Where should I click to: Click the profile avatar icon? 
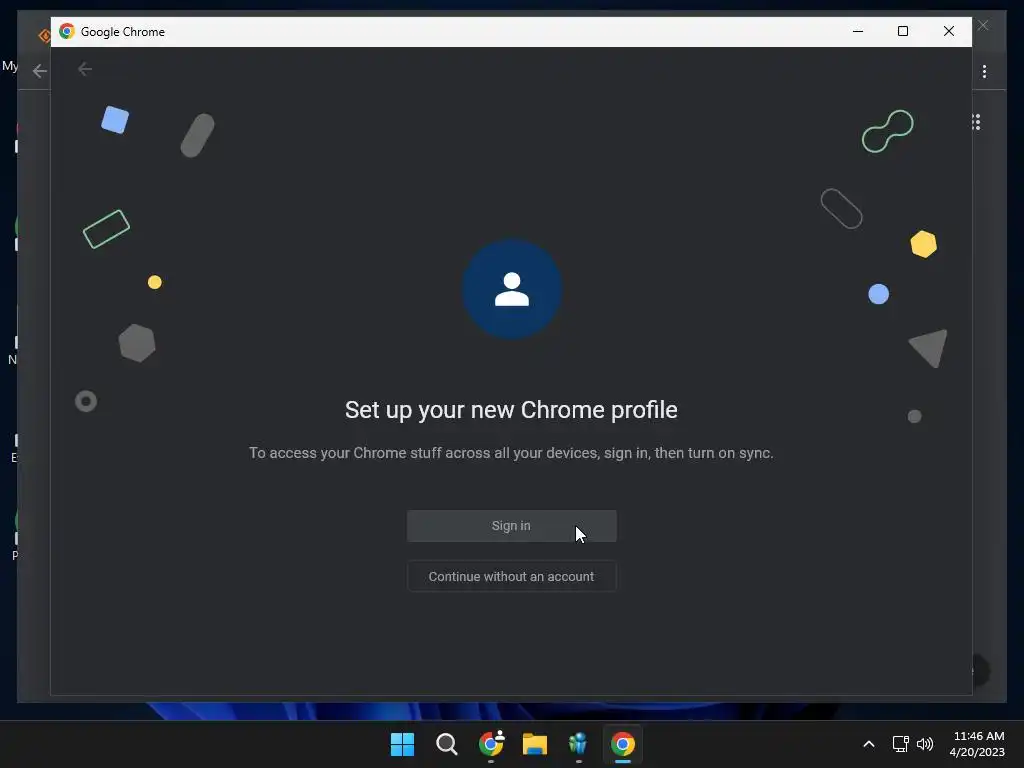click(x=511, y=289)
